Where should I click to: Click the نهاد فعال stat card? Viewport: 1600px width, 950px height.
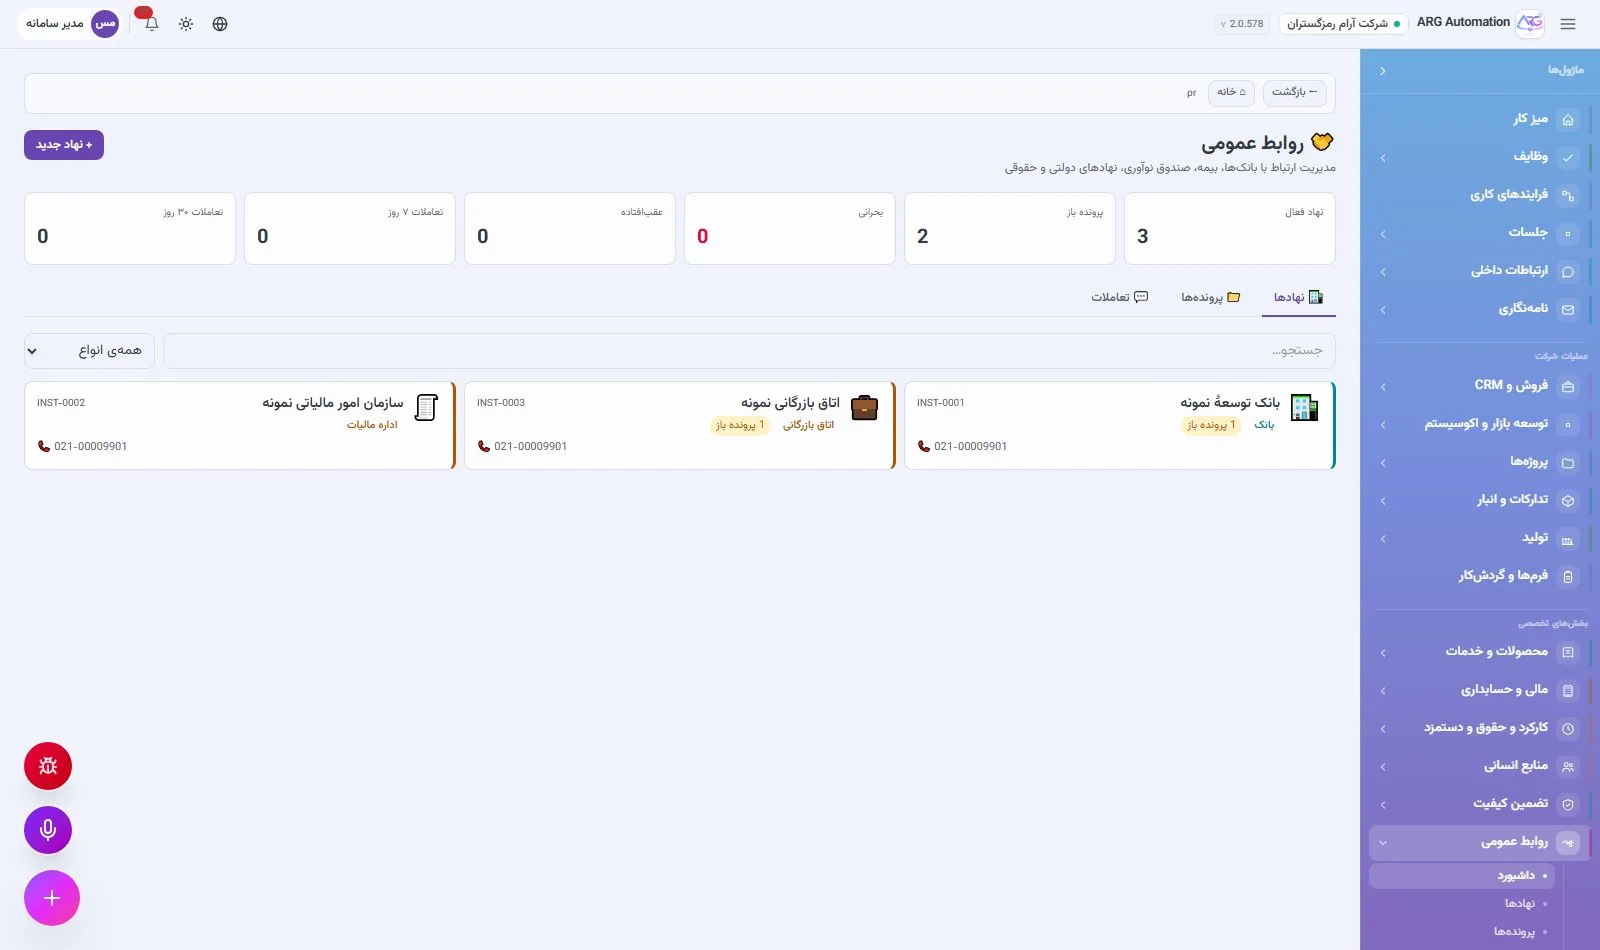click(1230, 228)
